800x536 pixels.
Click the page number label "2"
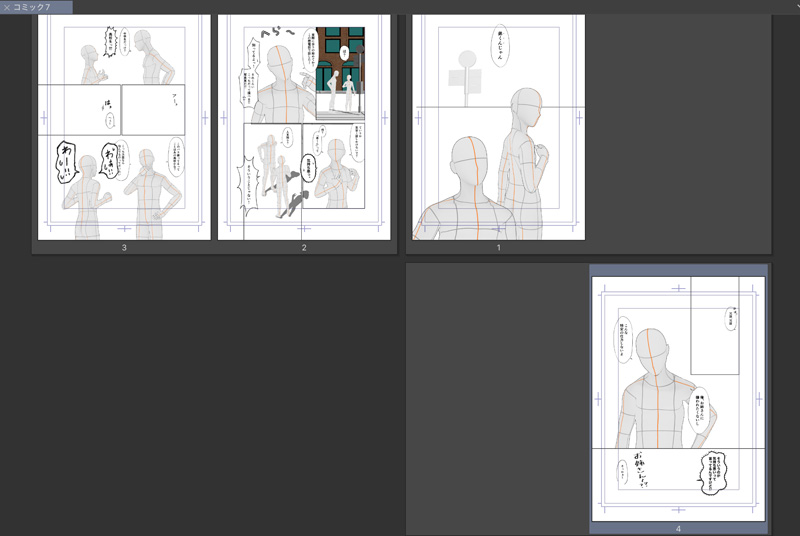tap(304, 247)
